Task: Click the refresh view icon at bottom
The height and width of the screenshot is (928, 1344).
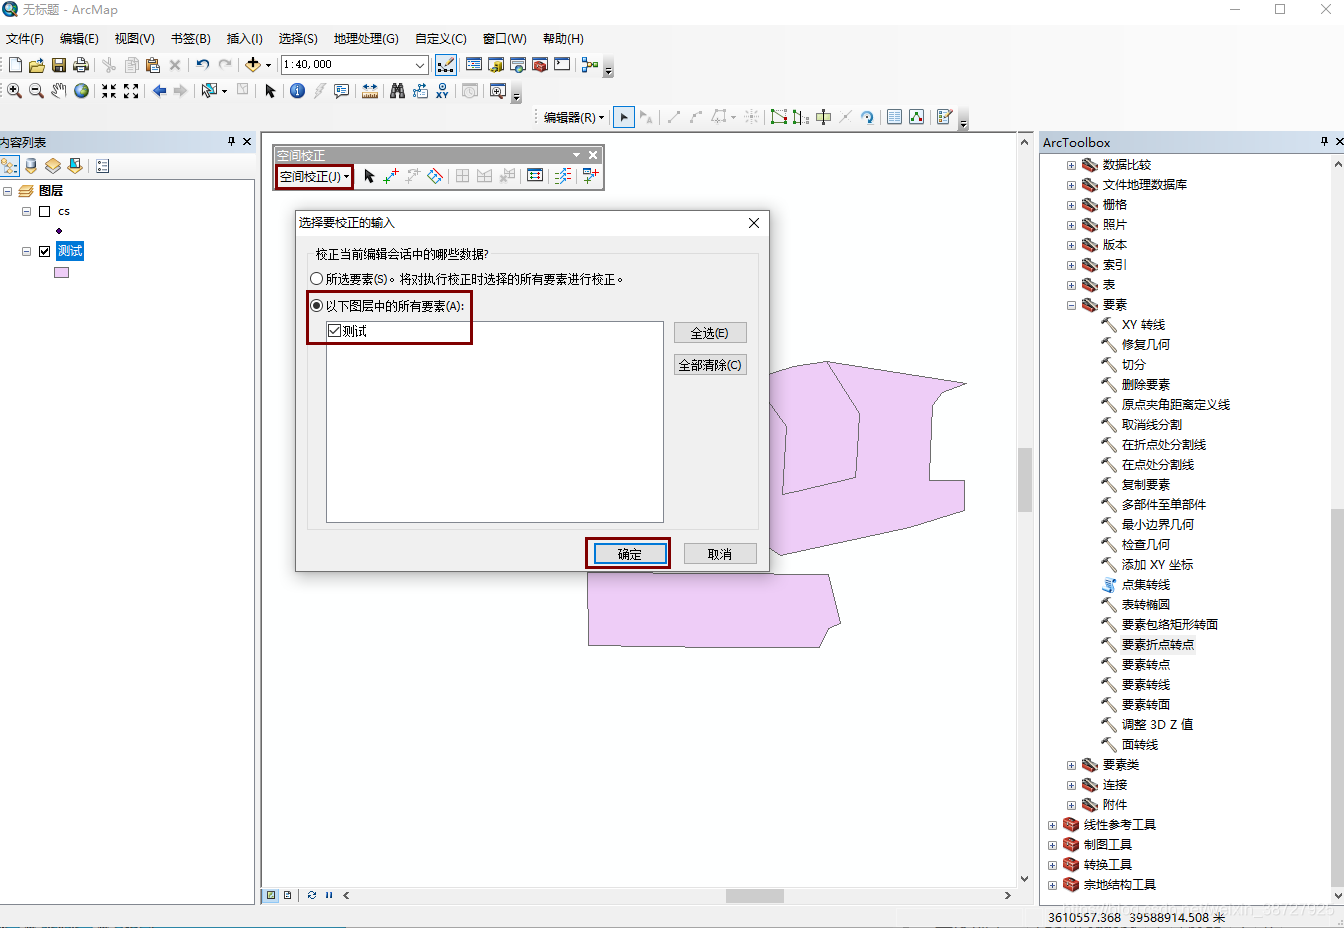Action: pyautogui.click(x=312, y=895)
